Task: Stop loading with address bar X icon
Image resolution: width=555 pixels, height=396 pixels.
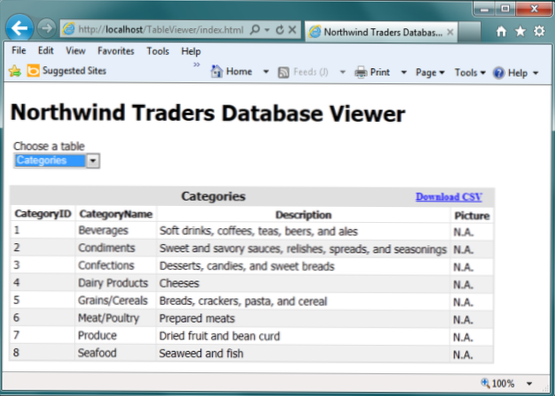Action: pos(292,30)
